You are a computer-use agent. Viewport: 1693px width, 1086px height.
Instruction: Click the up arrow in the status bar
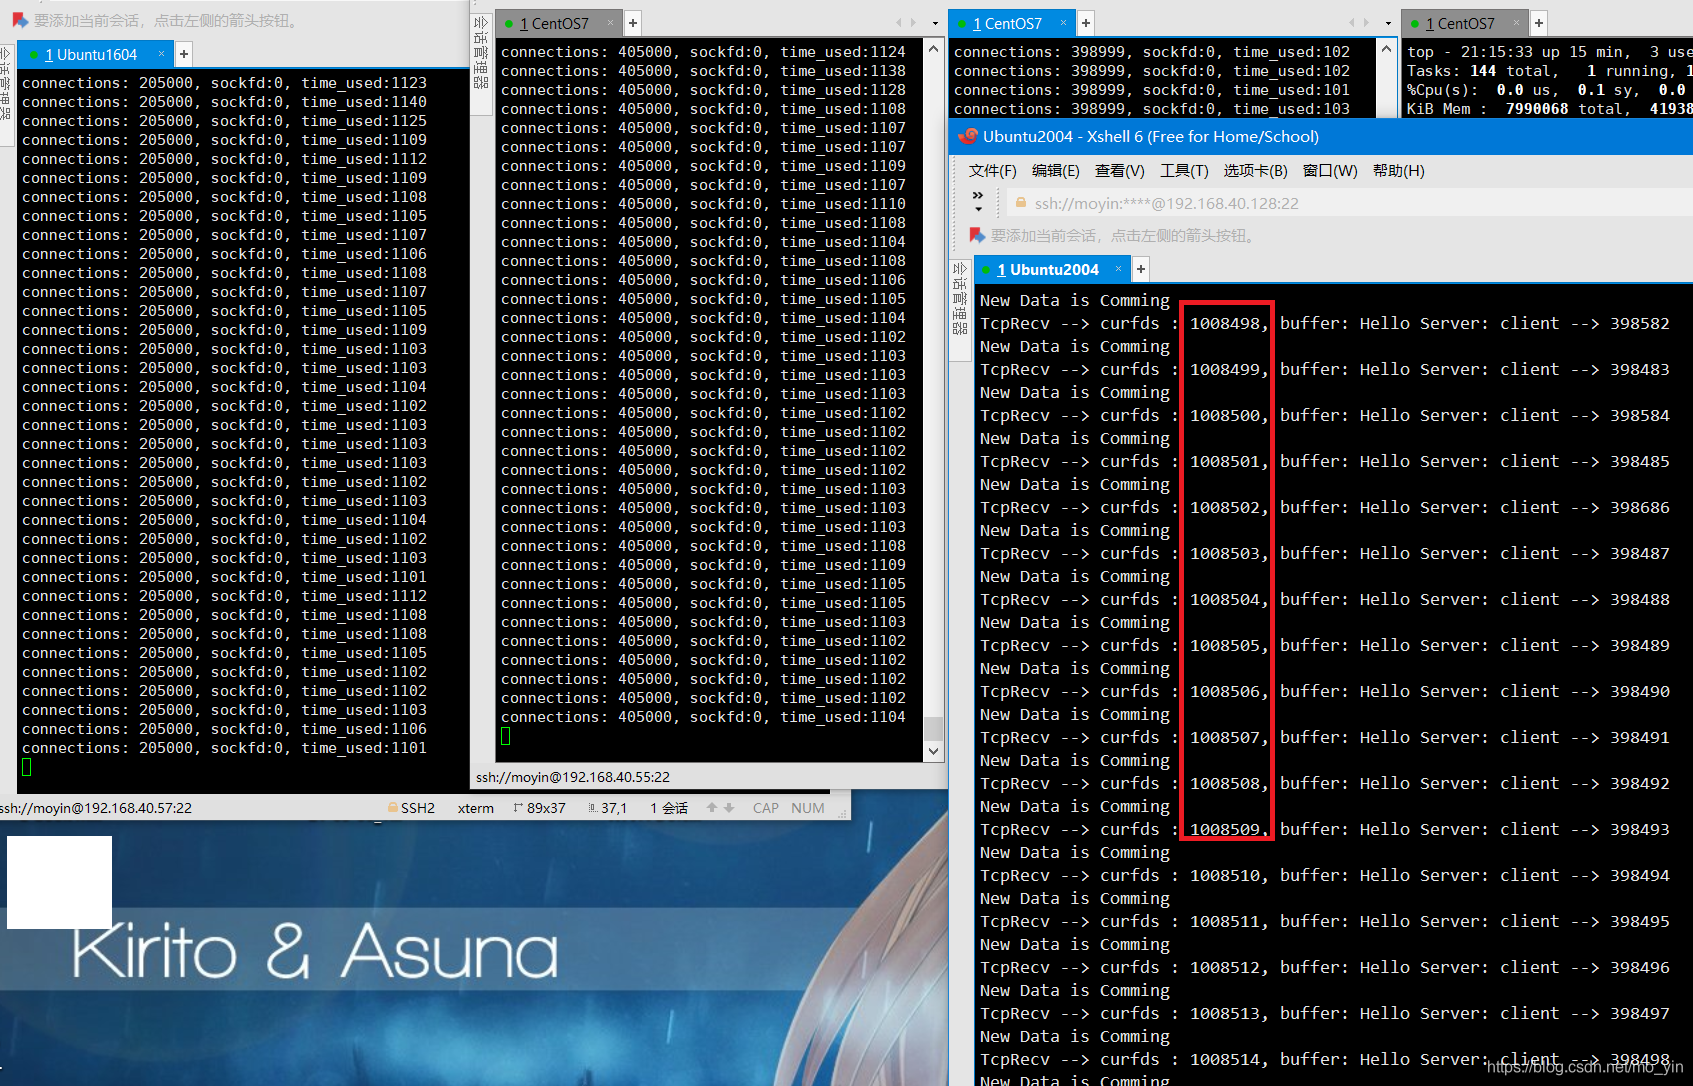point(712,808)
